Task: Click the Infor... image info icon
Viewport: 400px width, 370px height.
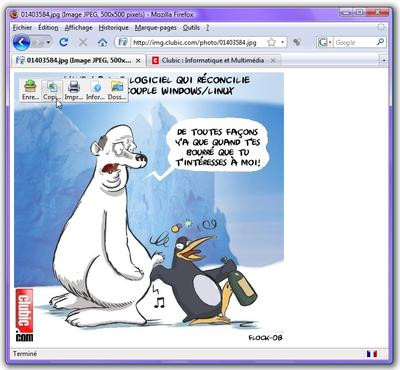Action: coord(96,90)
